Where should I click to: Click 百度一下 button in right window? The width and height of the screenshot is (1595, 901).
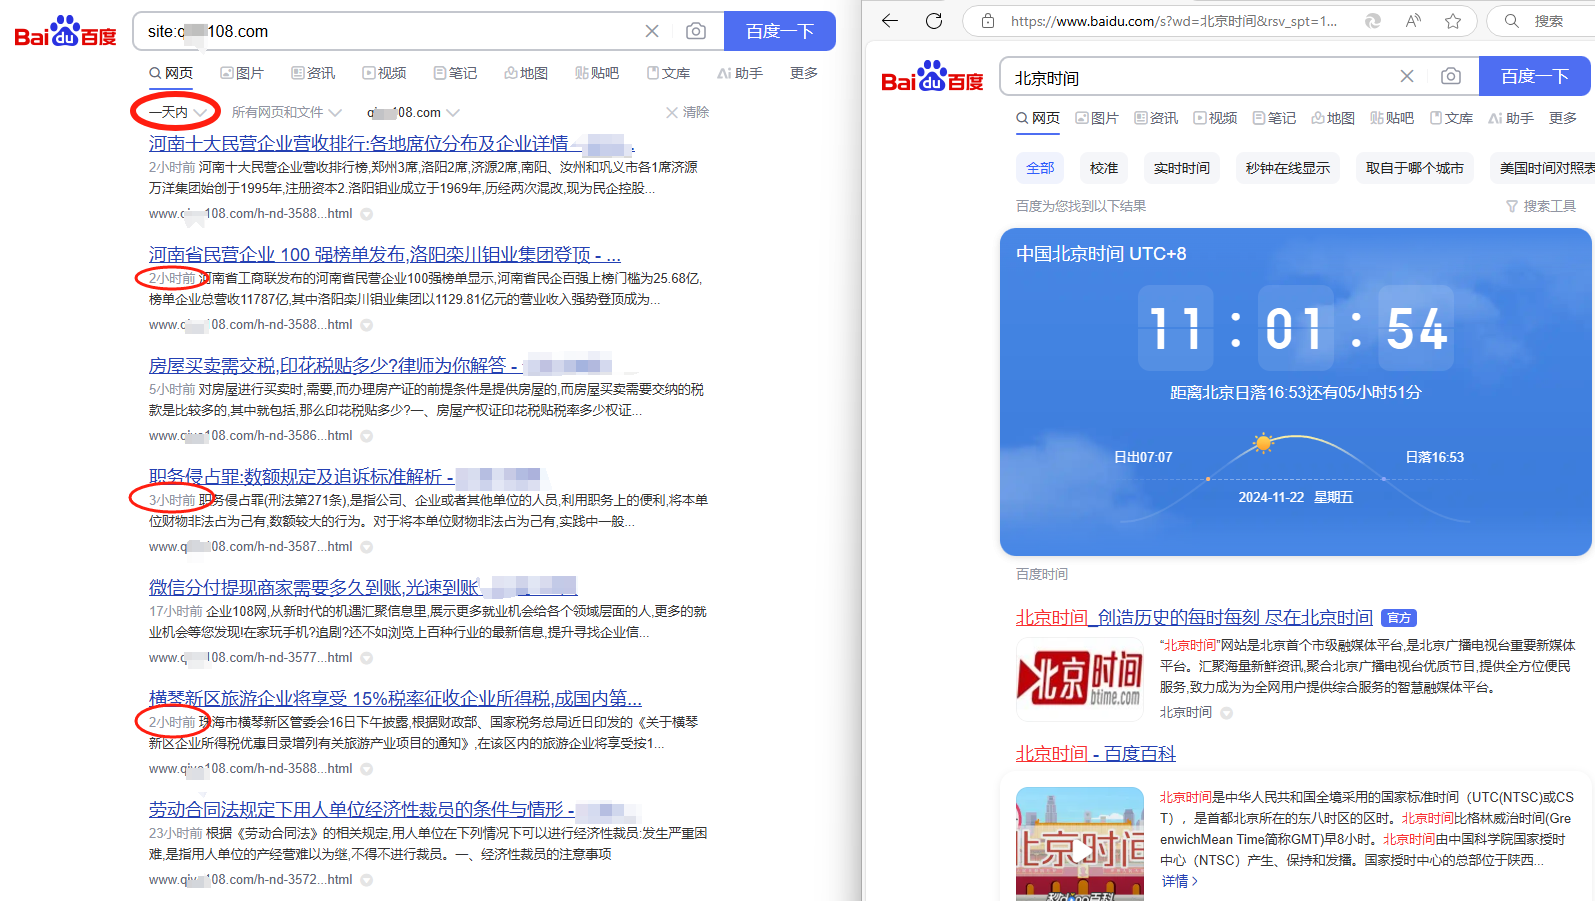[x=1535, y=76]
